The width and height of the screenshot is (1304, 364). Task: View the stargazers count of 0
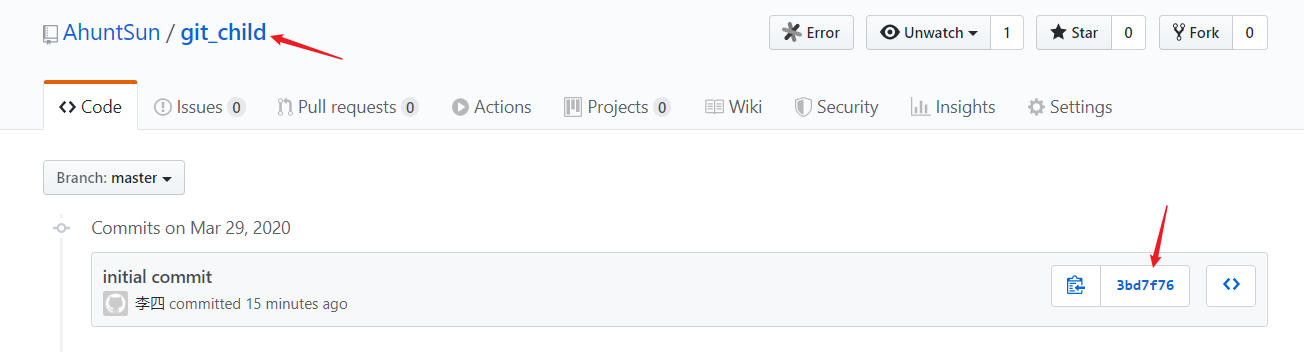[1128, 32]
